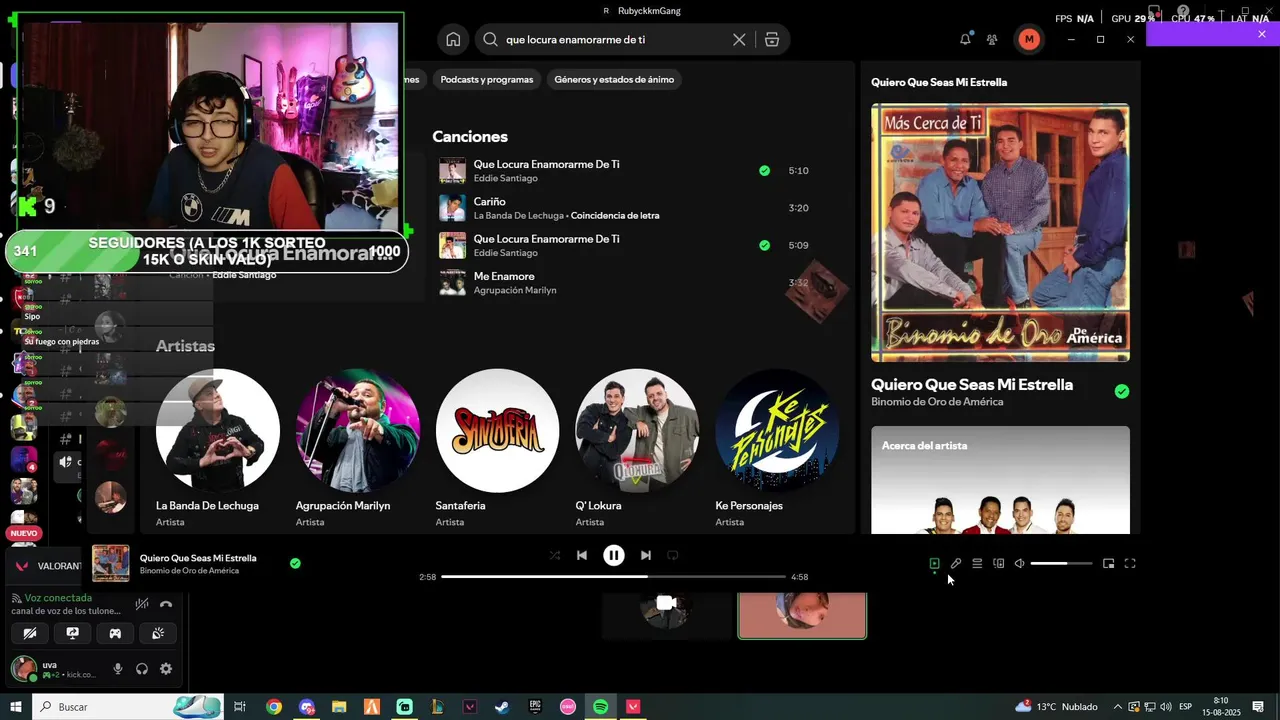Toggle saved check on the 5:09 song row
Screen dimensions: 1280x720
coord(764,245)
